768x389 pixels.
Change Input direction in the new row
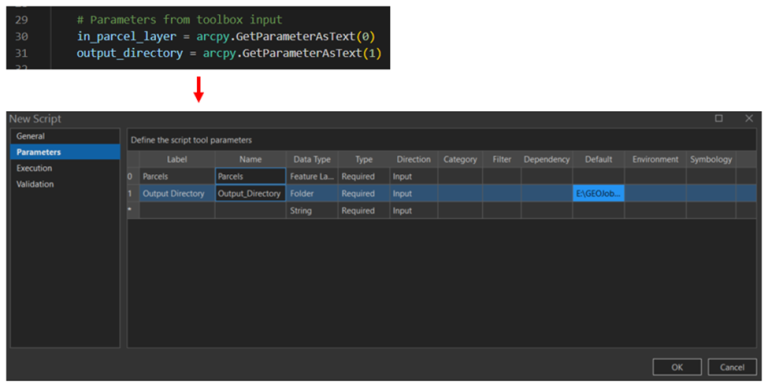(x=414, y=211)
